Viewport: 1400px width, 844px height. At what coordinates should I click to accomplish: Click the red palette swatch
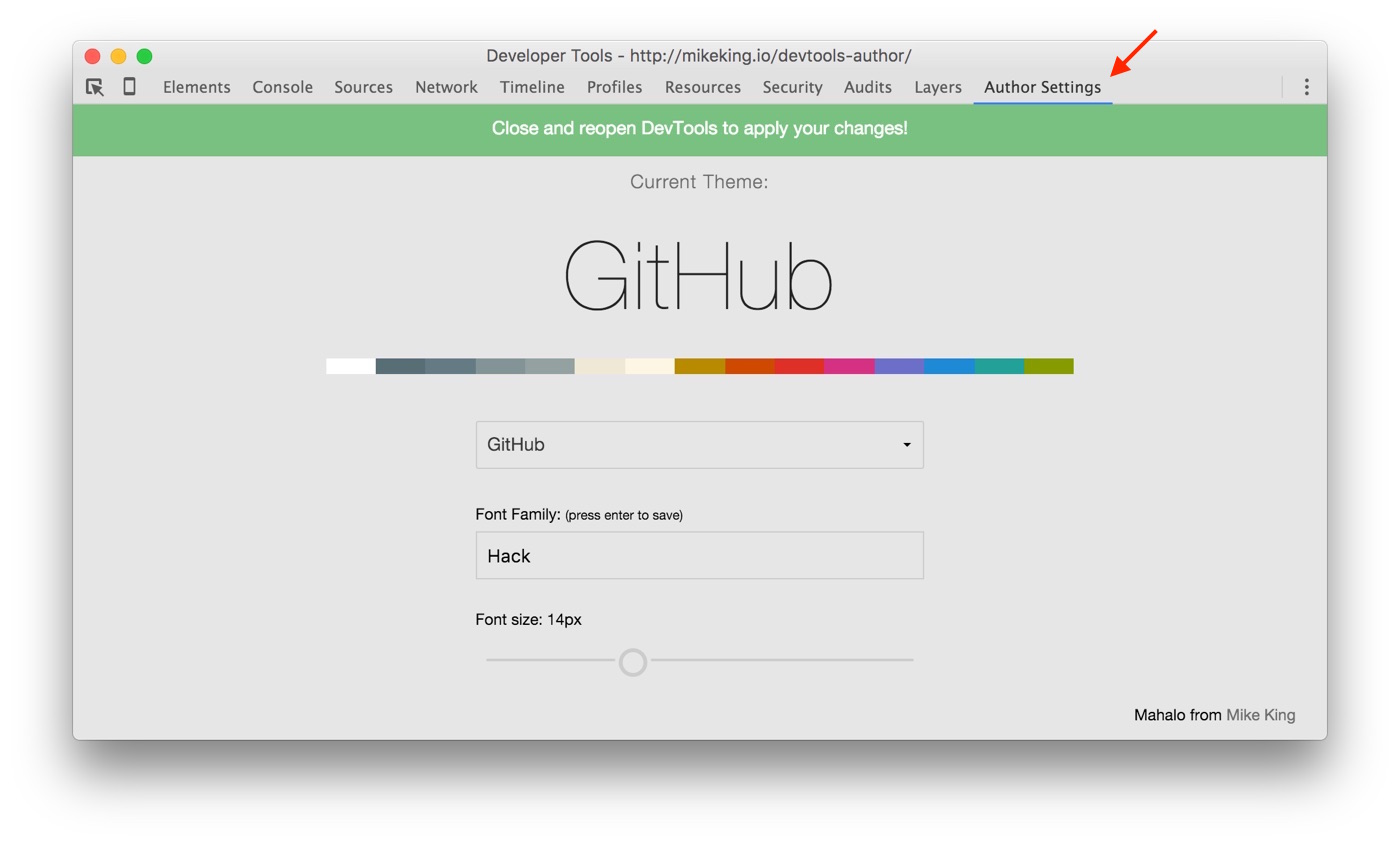tap(800, 366)
